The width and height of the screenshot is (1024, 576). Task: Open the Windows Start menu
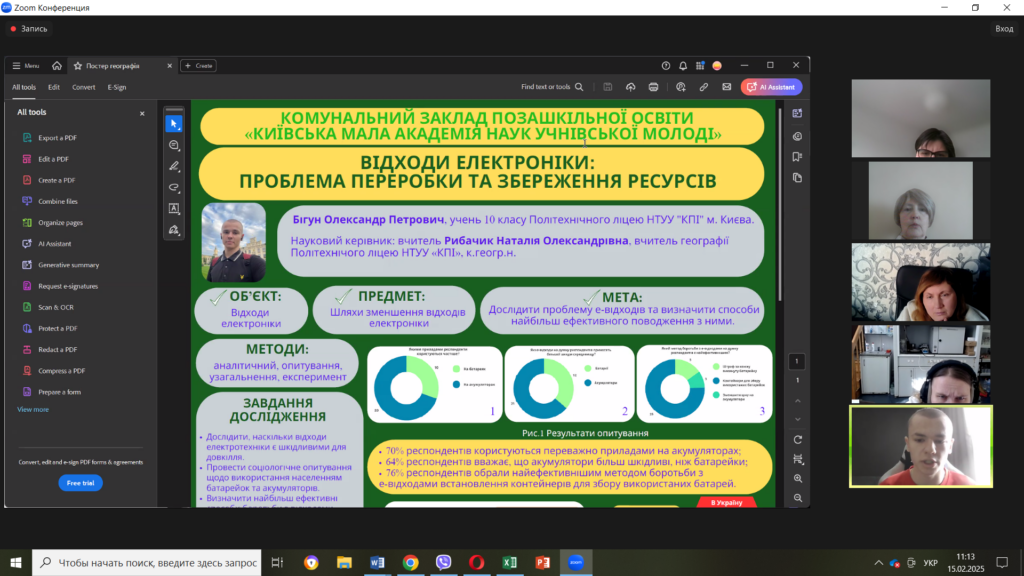(16, 562)
